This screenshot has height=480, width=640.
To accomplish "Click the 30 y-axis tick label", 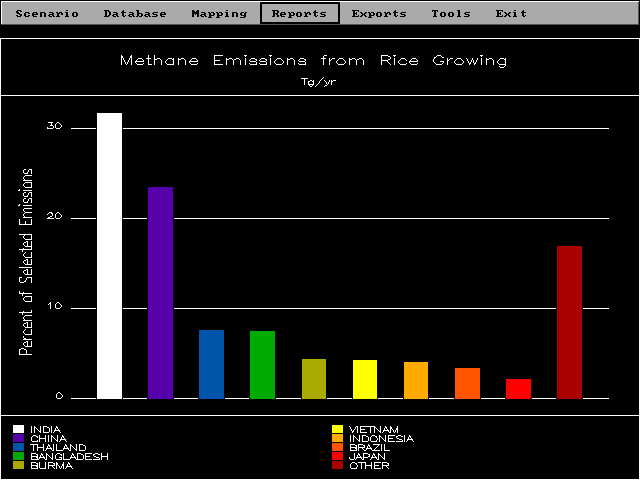I will pyautogui.click(x=54, y=126).
